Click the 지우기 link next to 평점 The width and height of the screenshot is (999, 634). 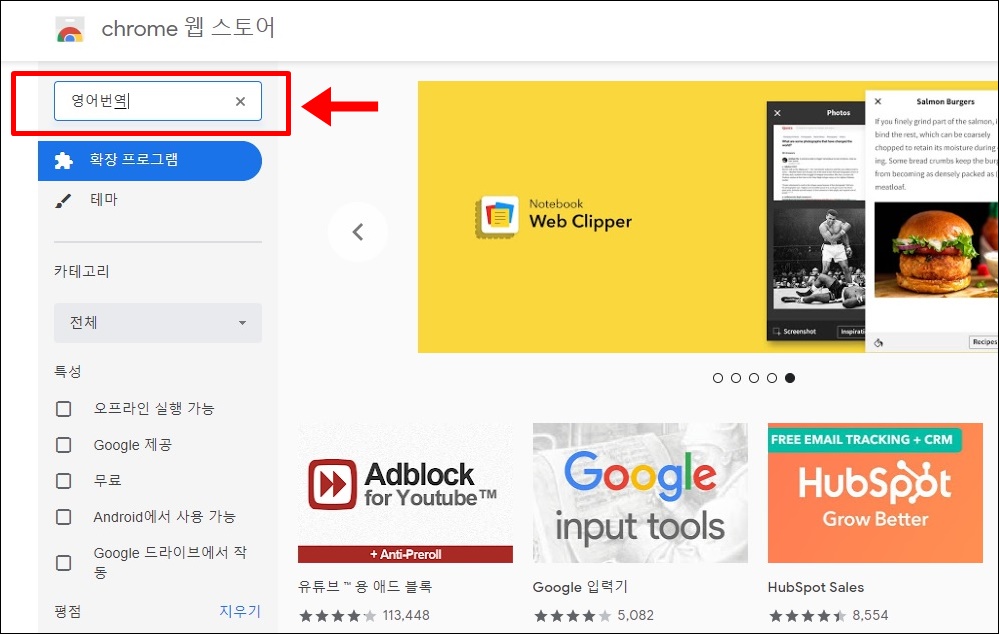[x=240, y=611]
